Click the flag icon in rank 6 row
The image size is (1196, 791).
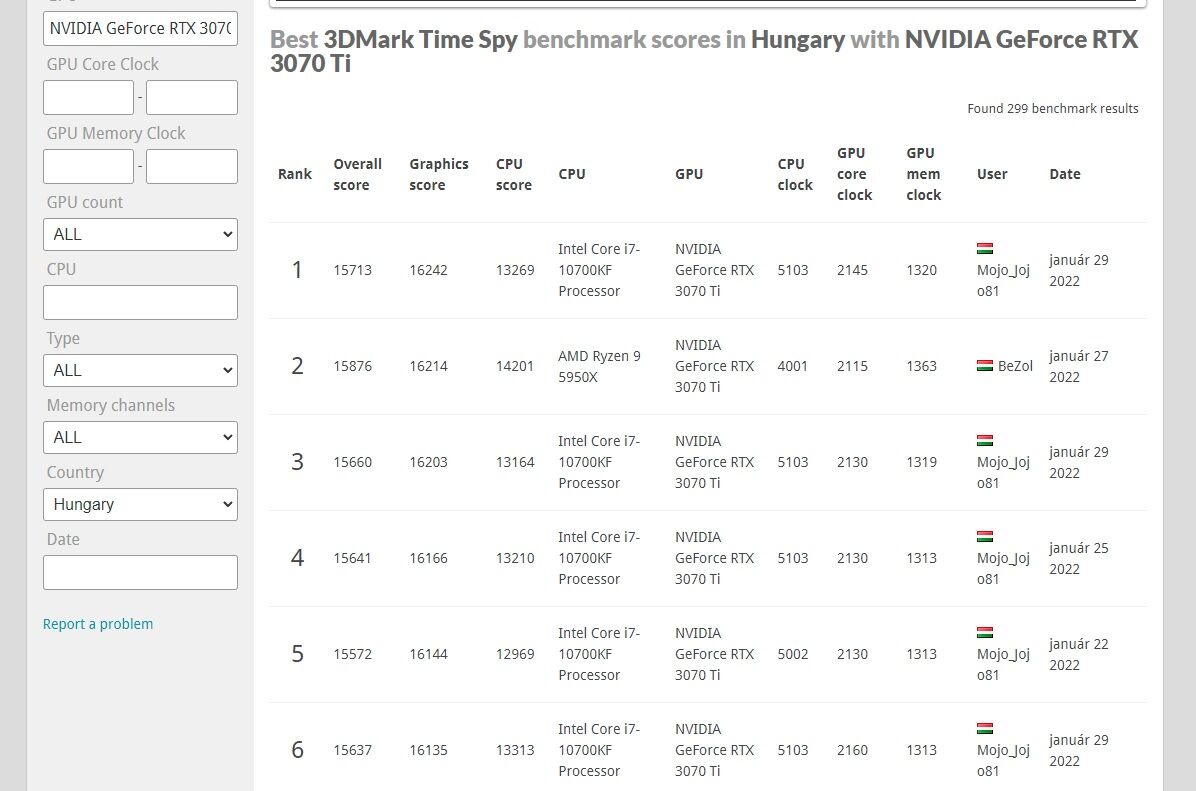(x=985, y=729)
